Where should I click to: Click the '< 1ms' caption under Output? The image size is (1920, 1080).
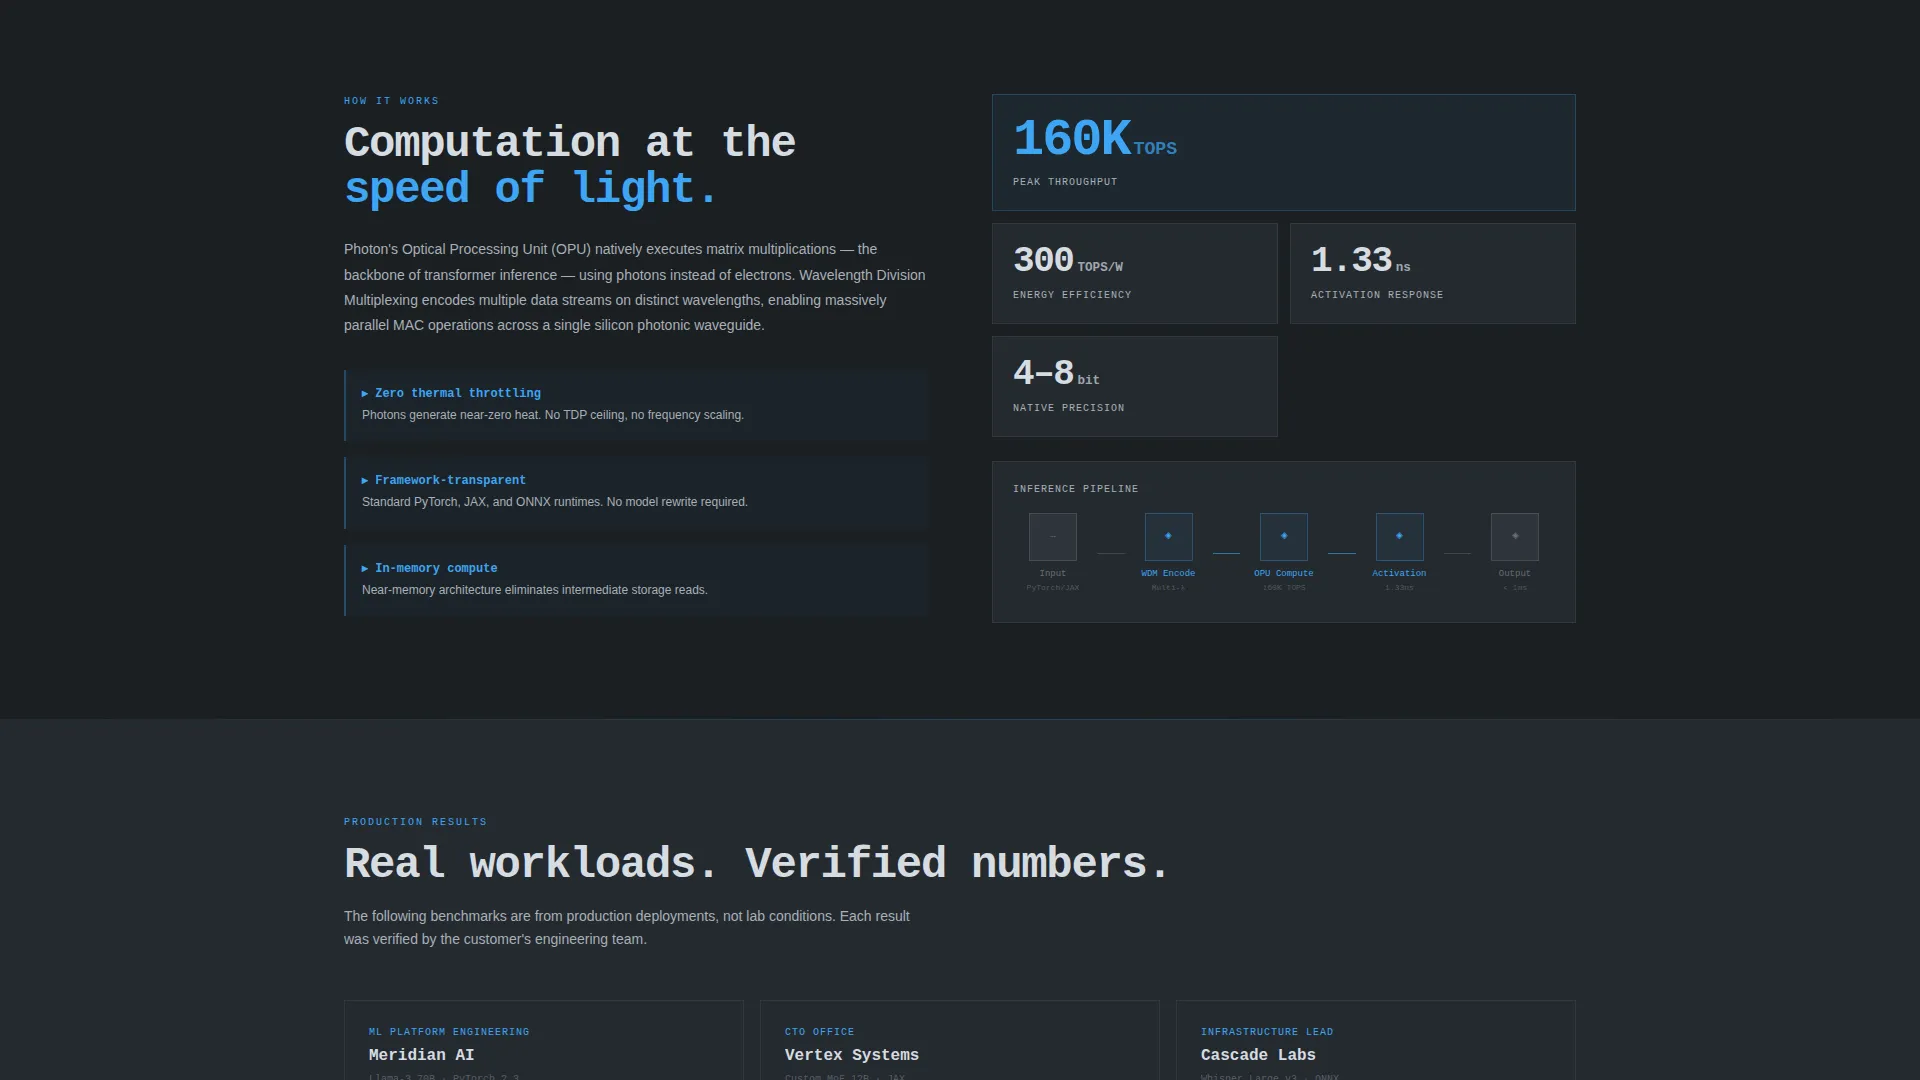(x=1515, y=588)
